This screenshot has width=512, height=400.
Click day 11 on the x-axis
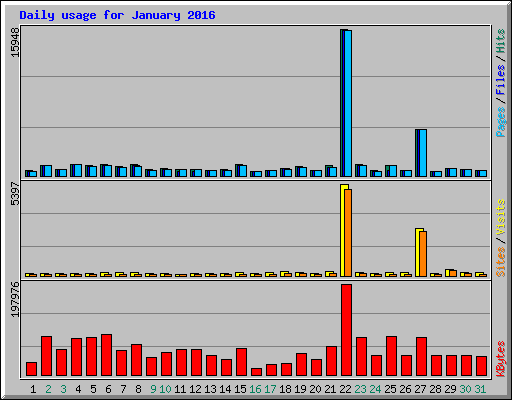(x=180, y=389)
